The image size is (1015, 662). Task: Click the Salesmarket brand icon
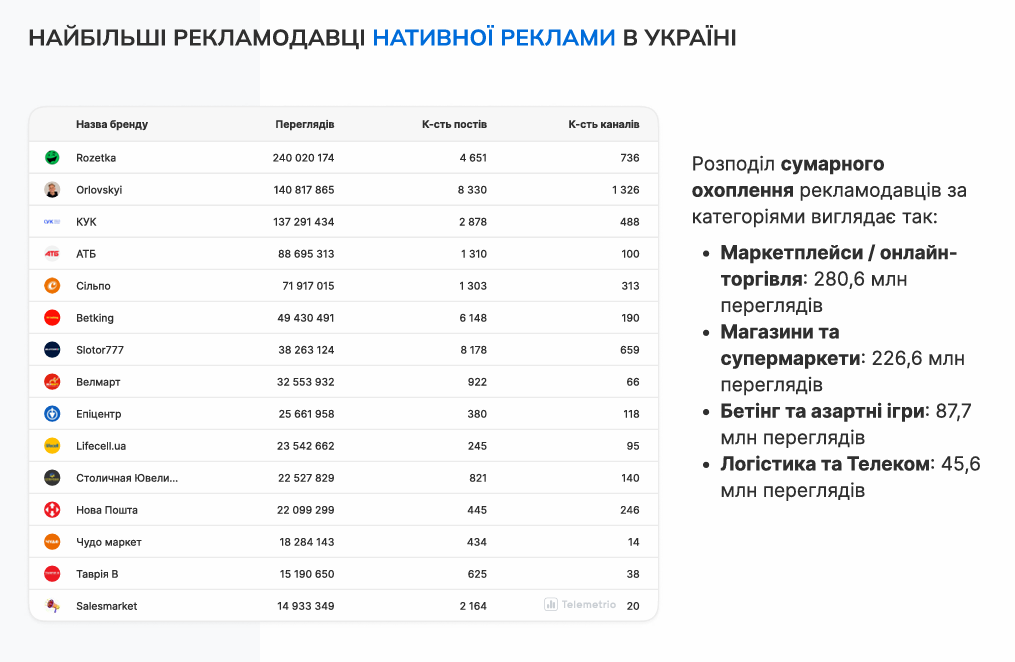[55, 605]
